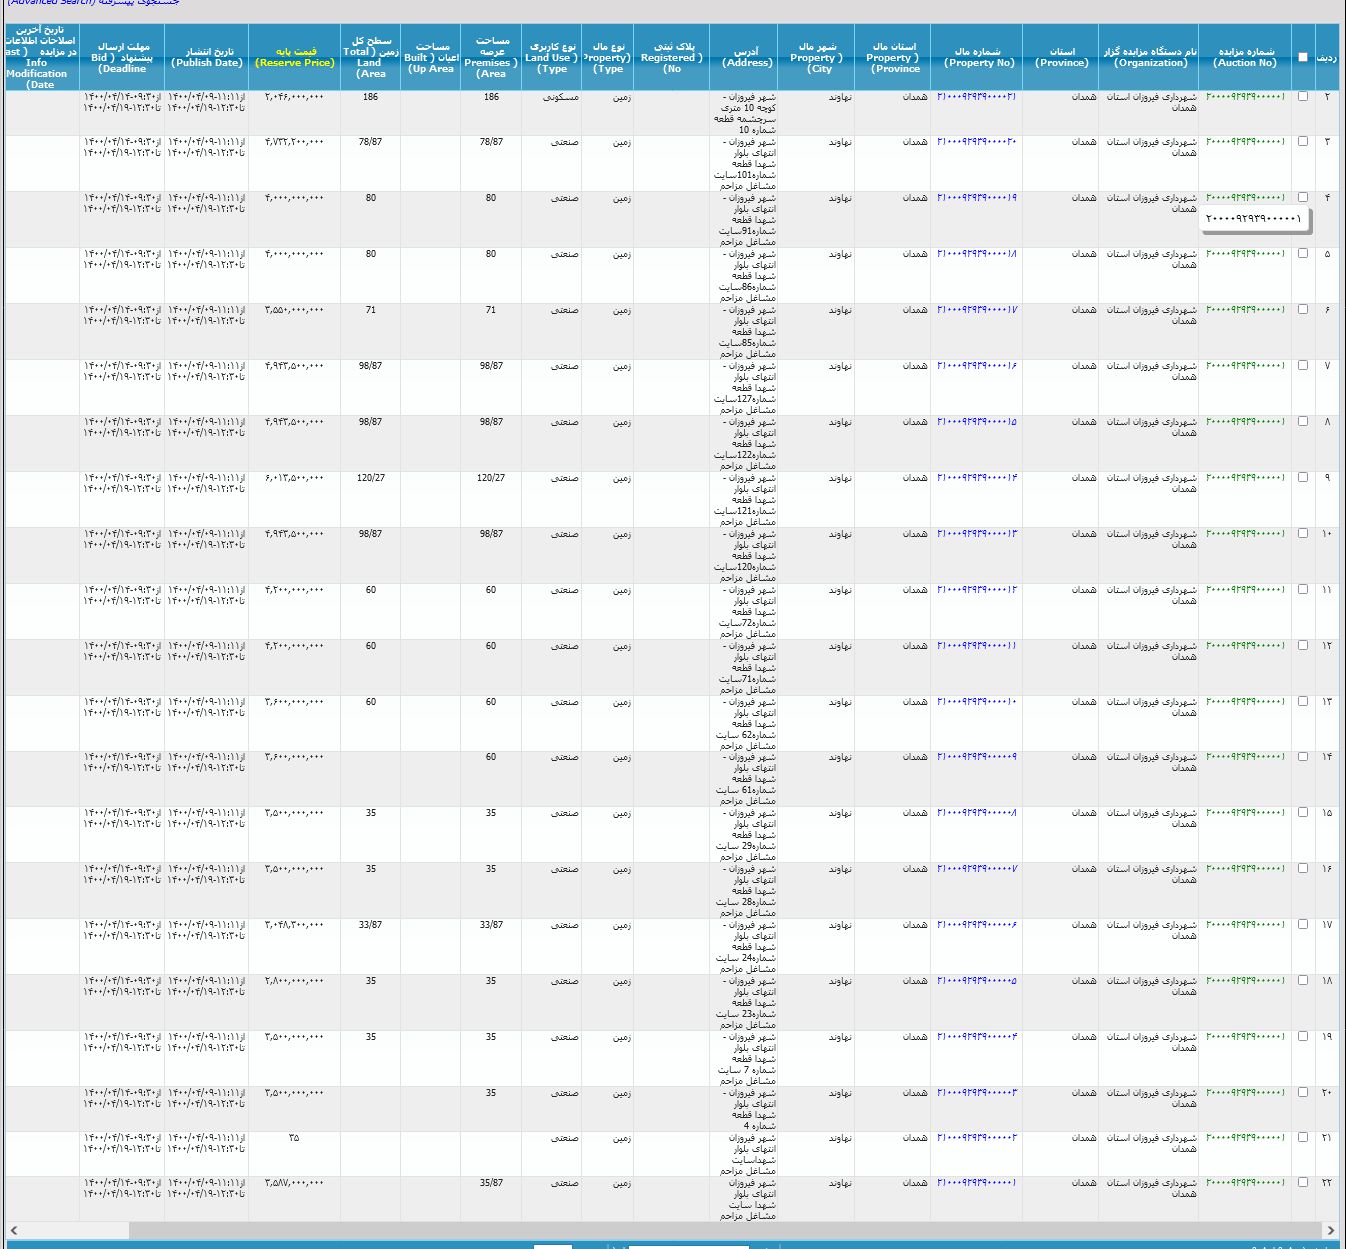The height and width of the screenshot is (1249, 1346).
Task: Sort by the Publish Date column header
Action: click(x=207, y=57)
